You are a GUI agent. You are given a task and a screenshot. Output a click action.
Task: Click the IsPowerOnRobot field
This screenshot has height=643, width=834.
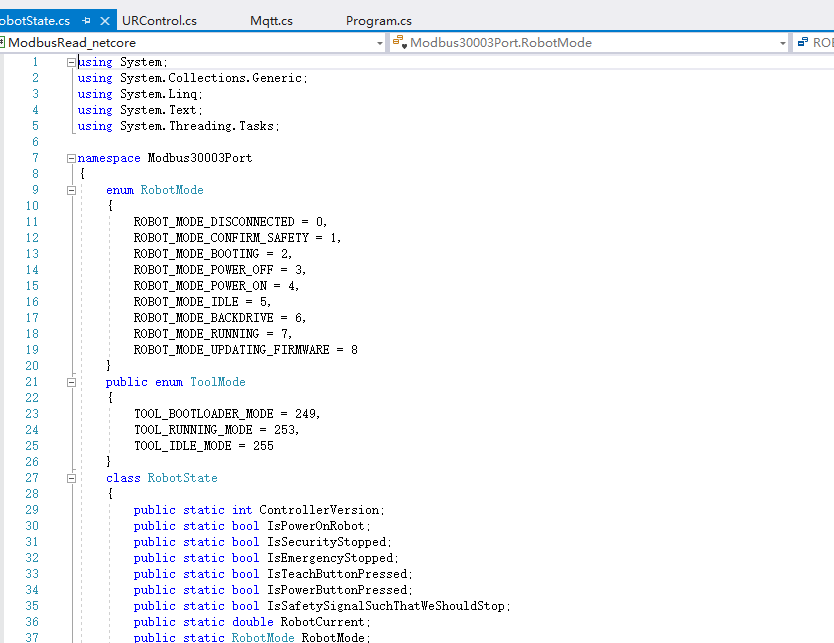coord(316,526)
